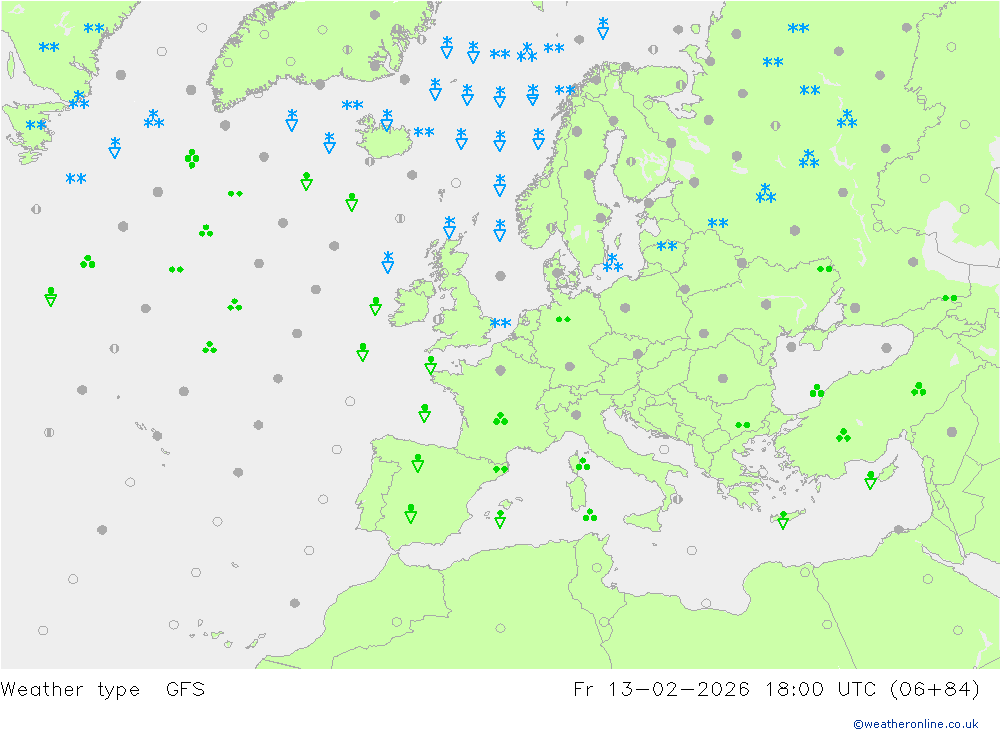This screenshot has width=1000, height=733.
Task: Click the rain symbol south of Sardinia
Action: (x=590, y=515)
